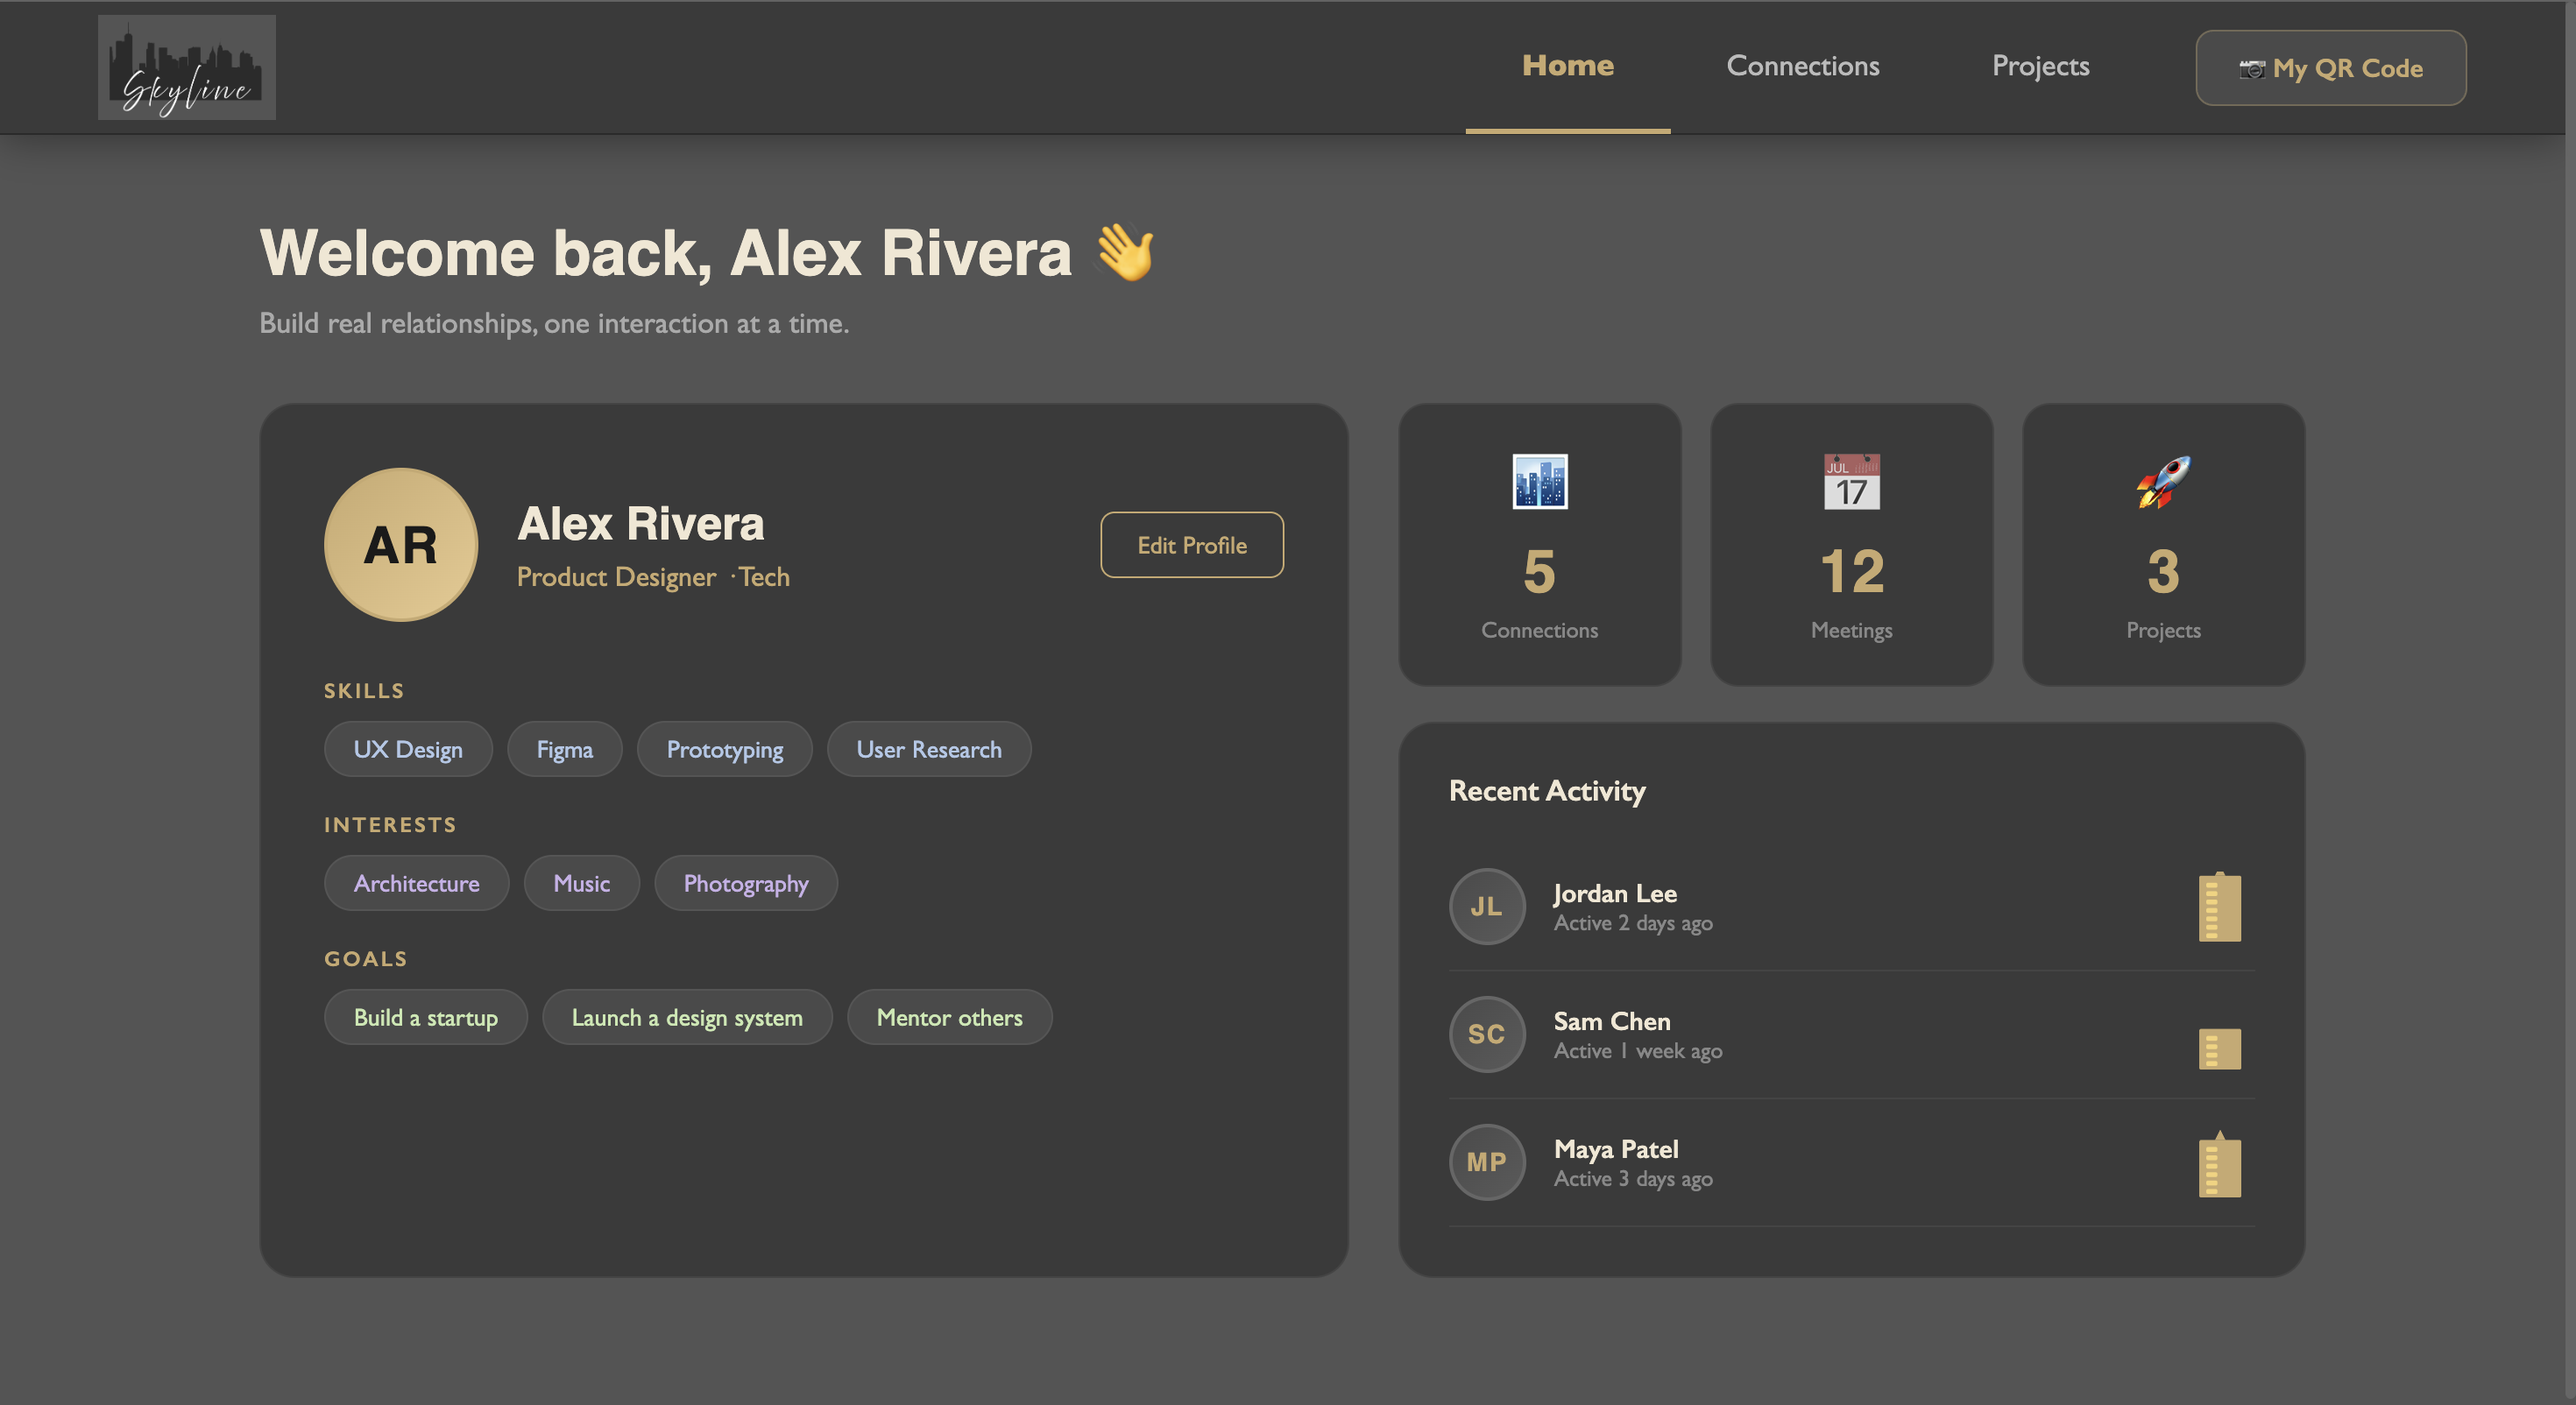The image size is (2576, 1405).
Task: Click the rocket Projects stat icon
Action: (2163, 482)
